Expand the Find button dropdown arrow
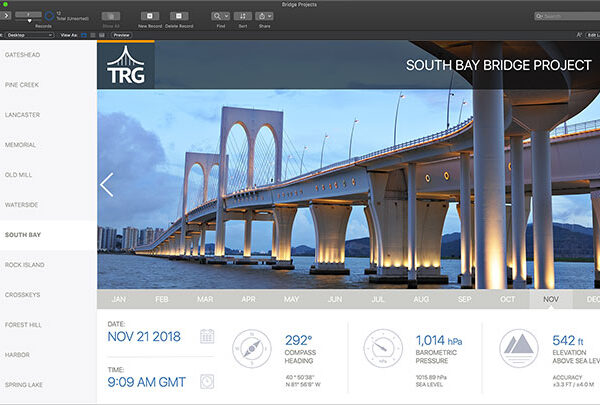 click(227, 16)
